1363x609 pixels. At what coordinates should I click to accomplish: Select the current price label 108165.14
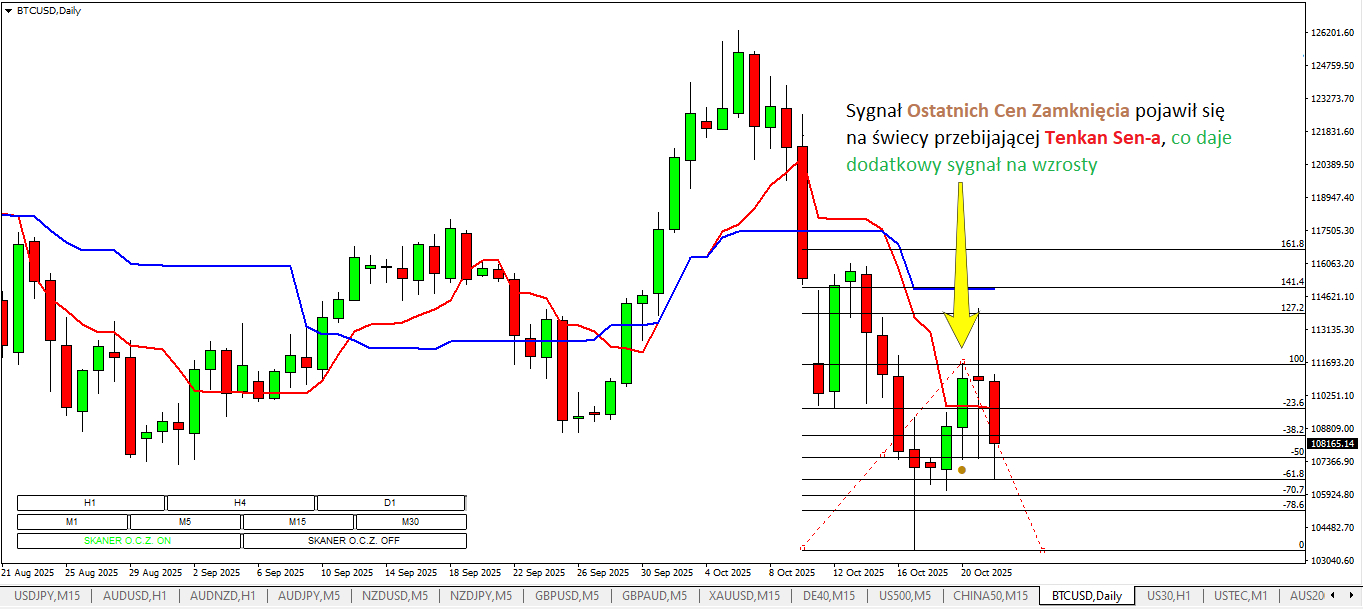1331,443
